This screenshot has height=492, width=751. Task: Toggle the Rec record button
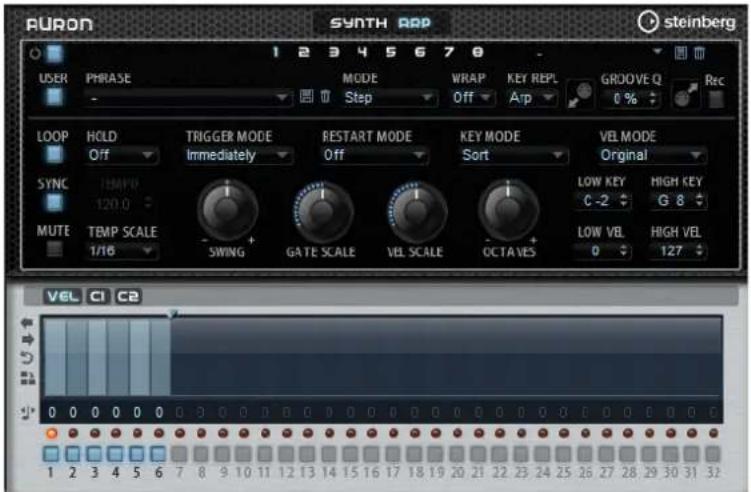(716, 99)
